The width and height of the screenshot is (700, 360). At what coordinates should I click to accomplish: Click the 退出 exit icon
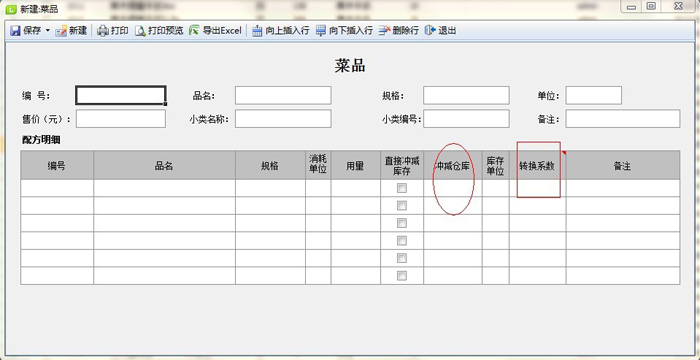coord(430,31)
